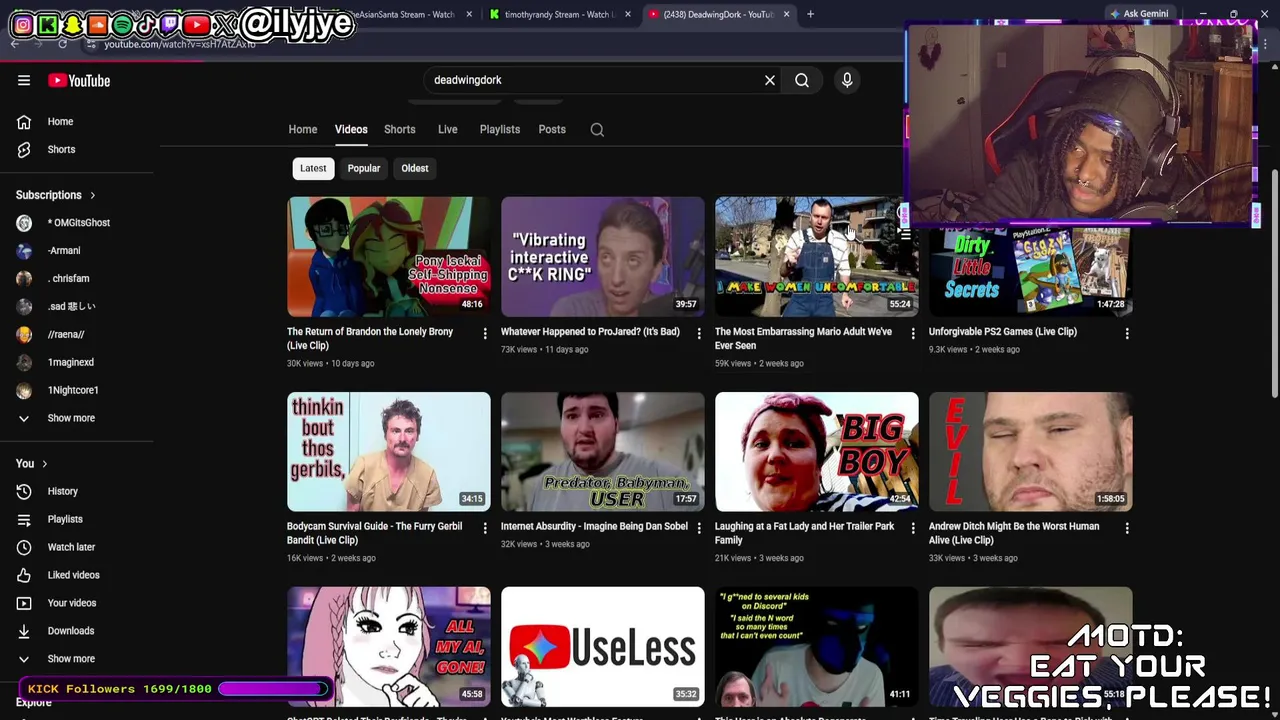Switch to channel Live tab

[447, 129]
